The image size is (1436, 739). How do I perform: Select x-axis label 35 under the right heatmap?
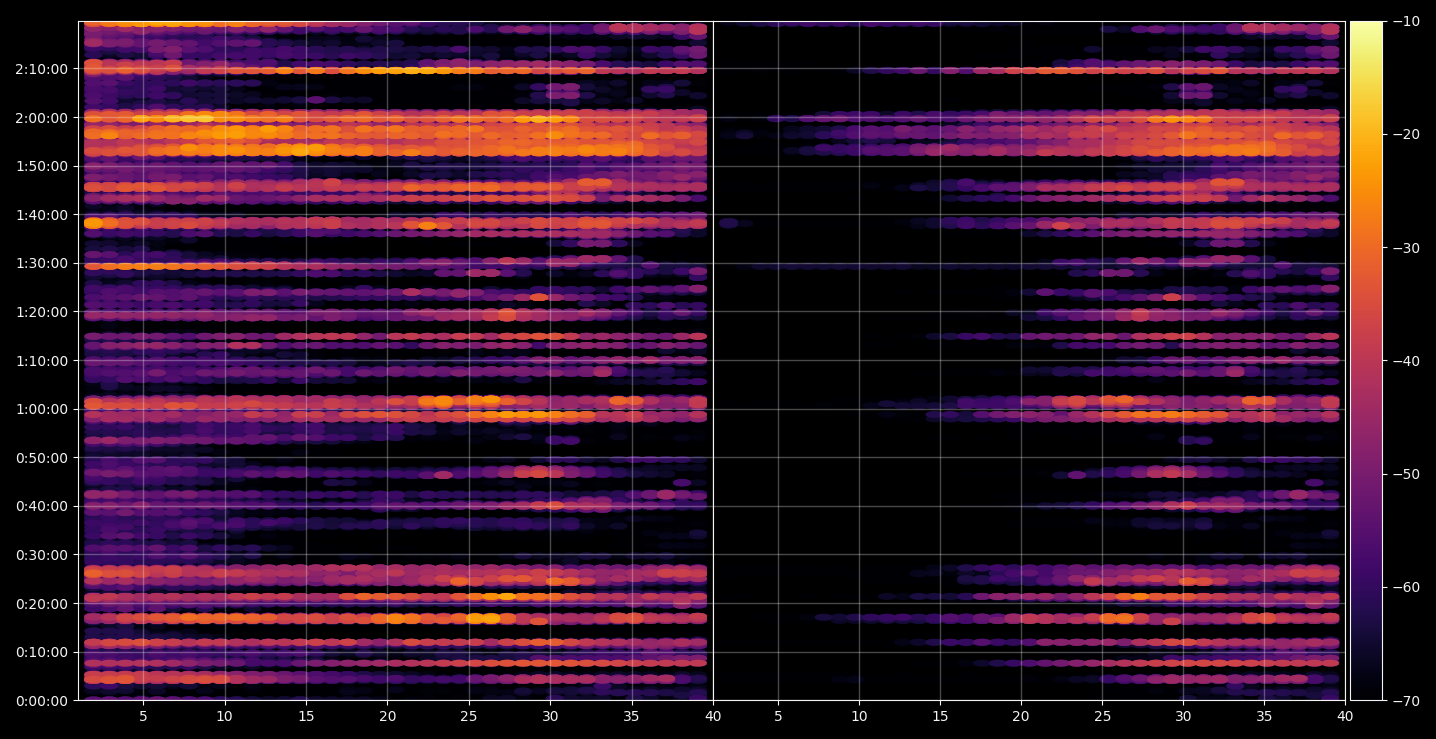click(x=1265, y=717)
